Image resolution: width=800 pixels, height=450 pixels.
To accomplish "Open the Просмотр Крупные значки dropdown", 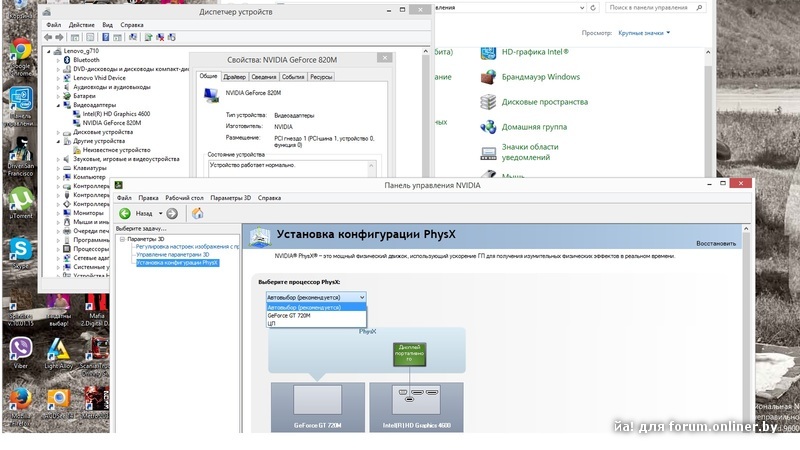I will click(644, 33).
